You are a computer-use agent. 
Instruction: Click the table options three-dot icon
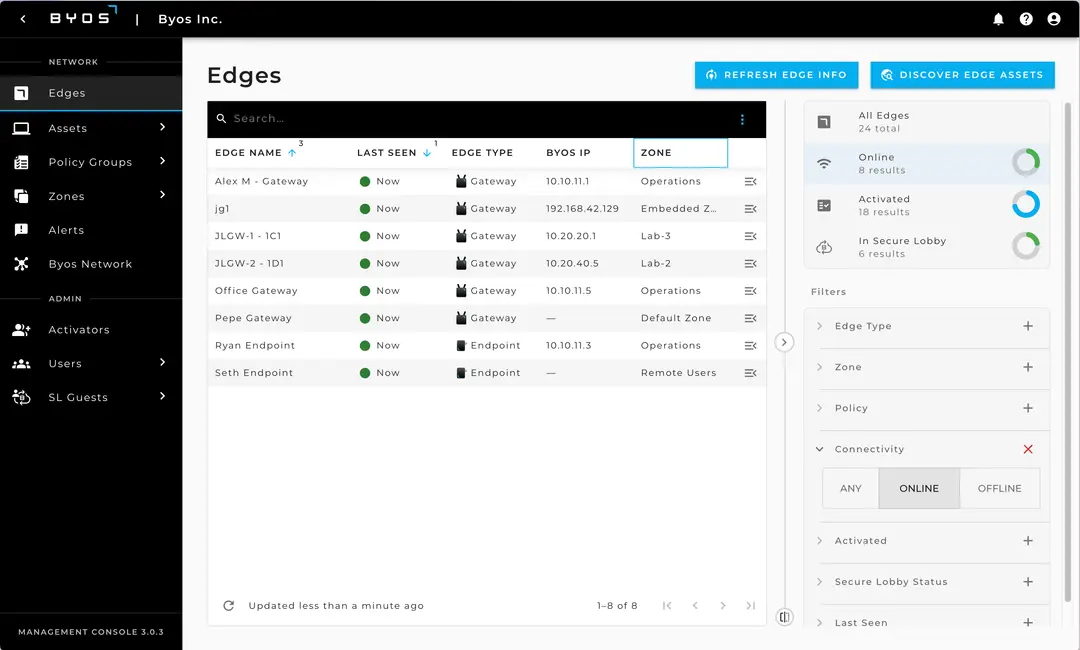click(x=742, y=119)
